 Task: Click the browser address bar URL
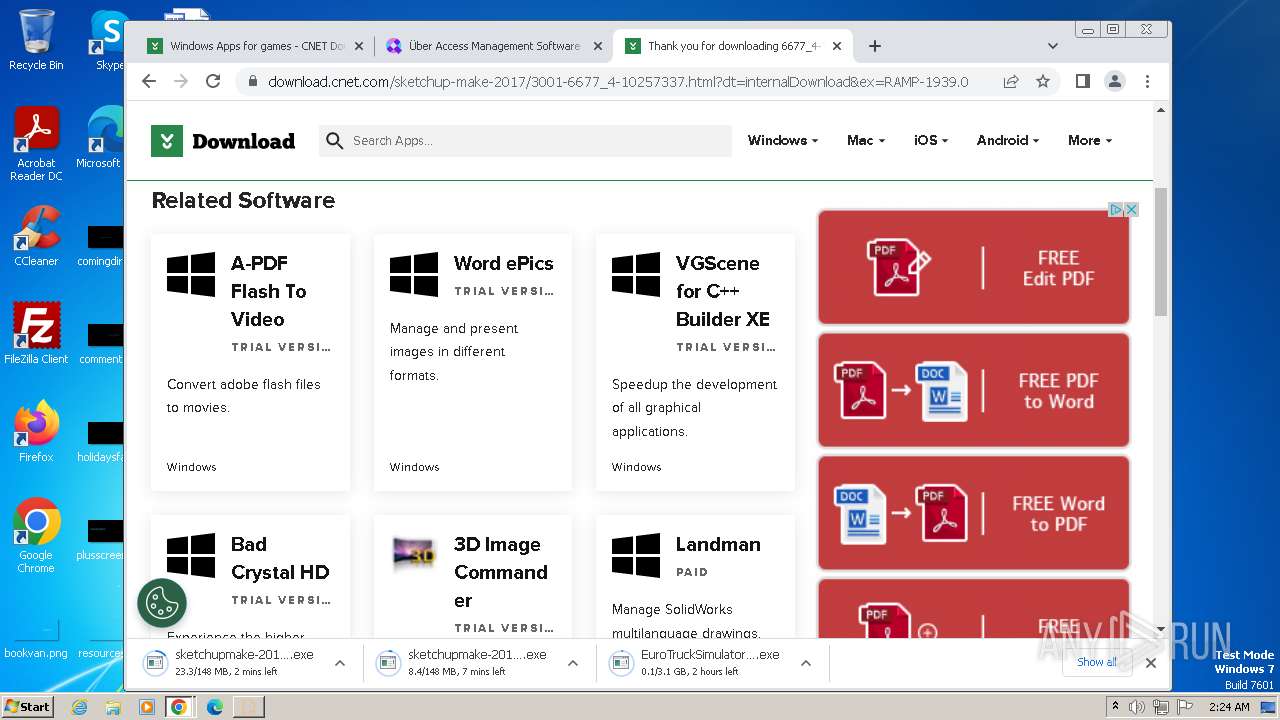tap(618, 82)
